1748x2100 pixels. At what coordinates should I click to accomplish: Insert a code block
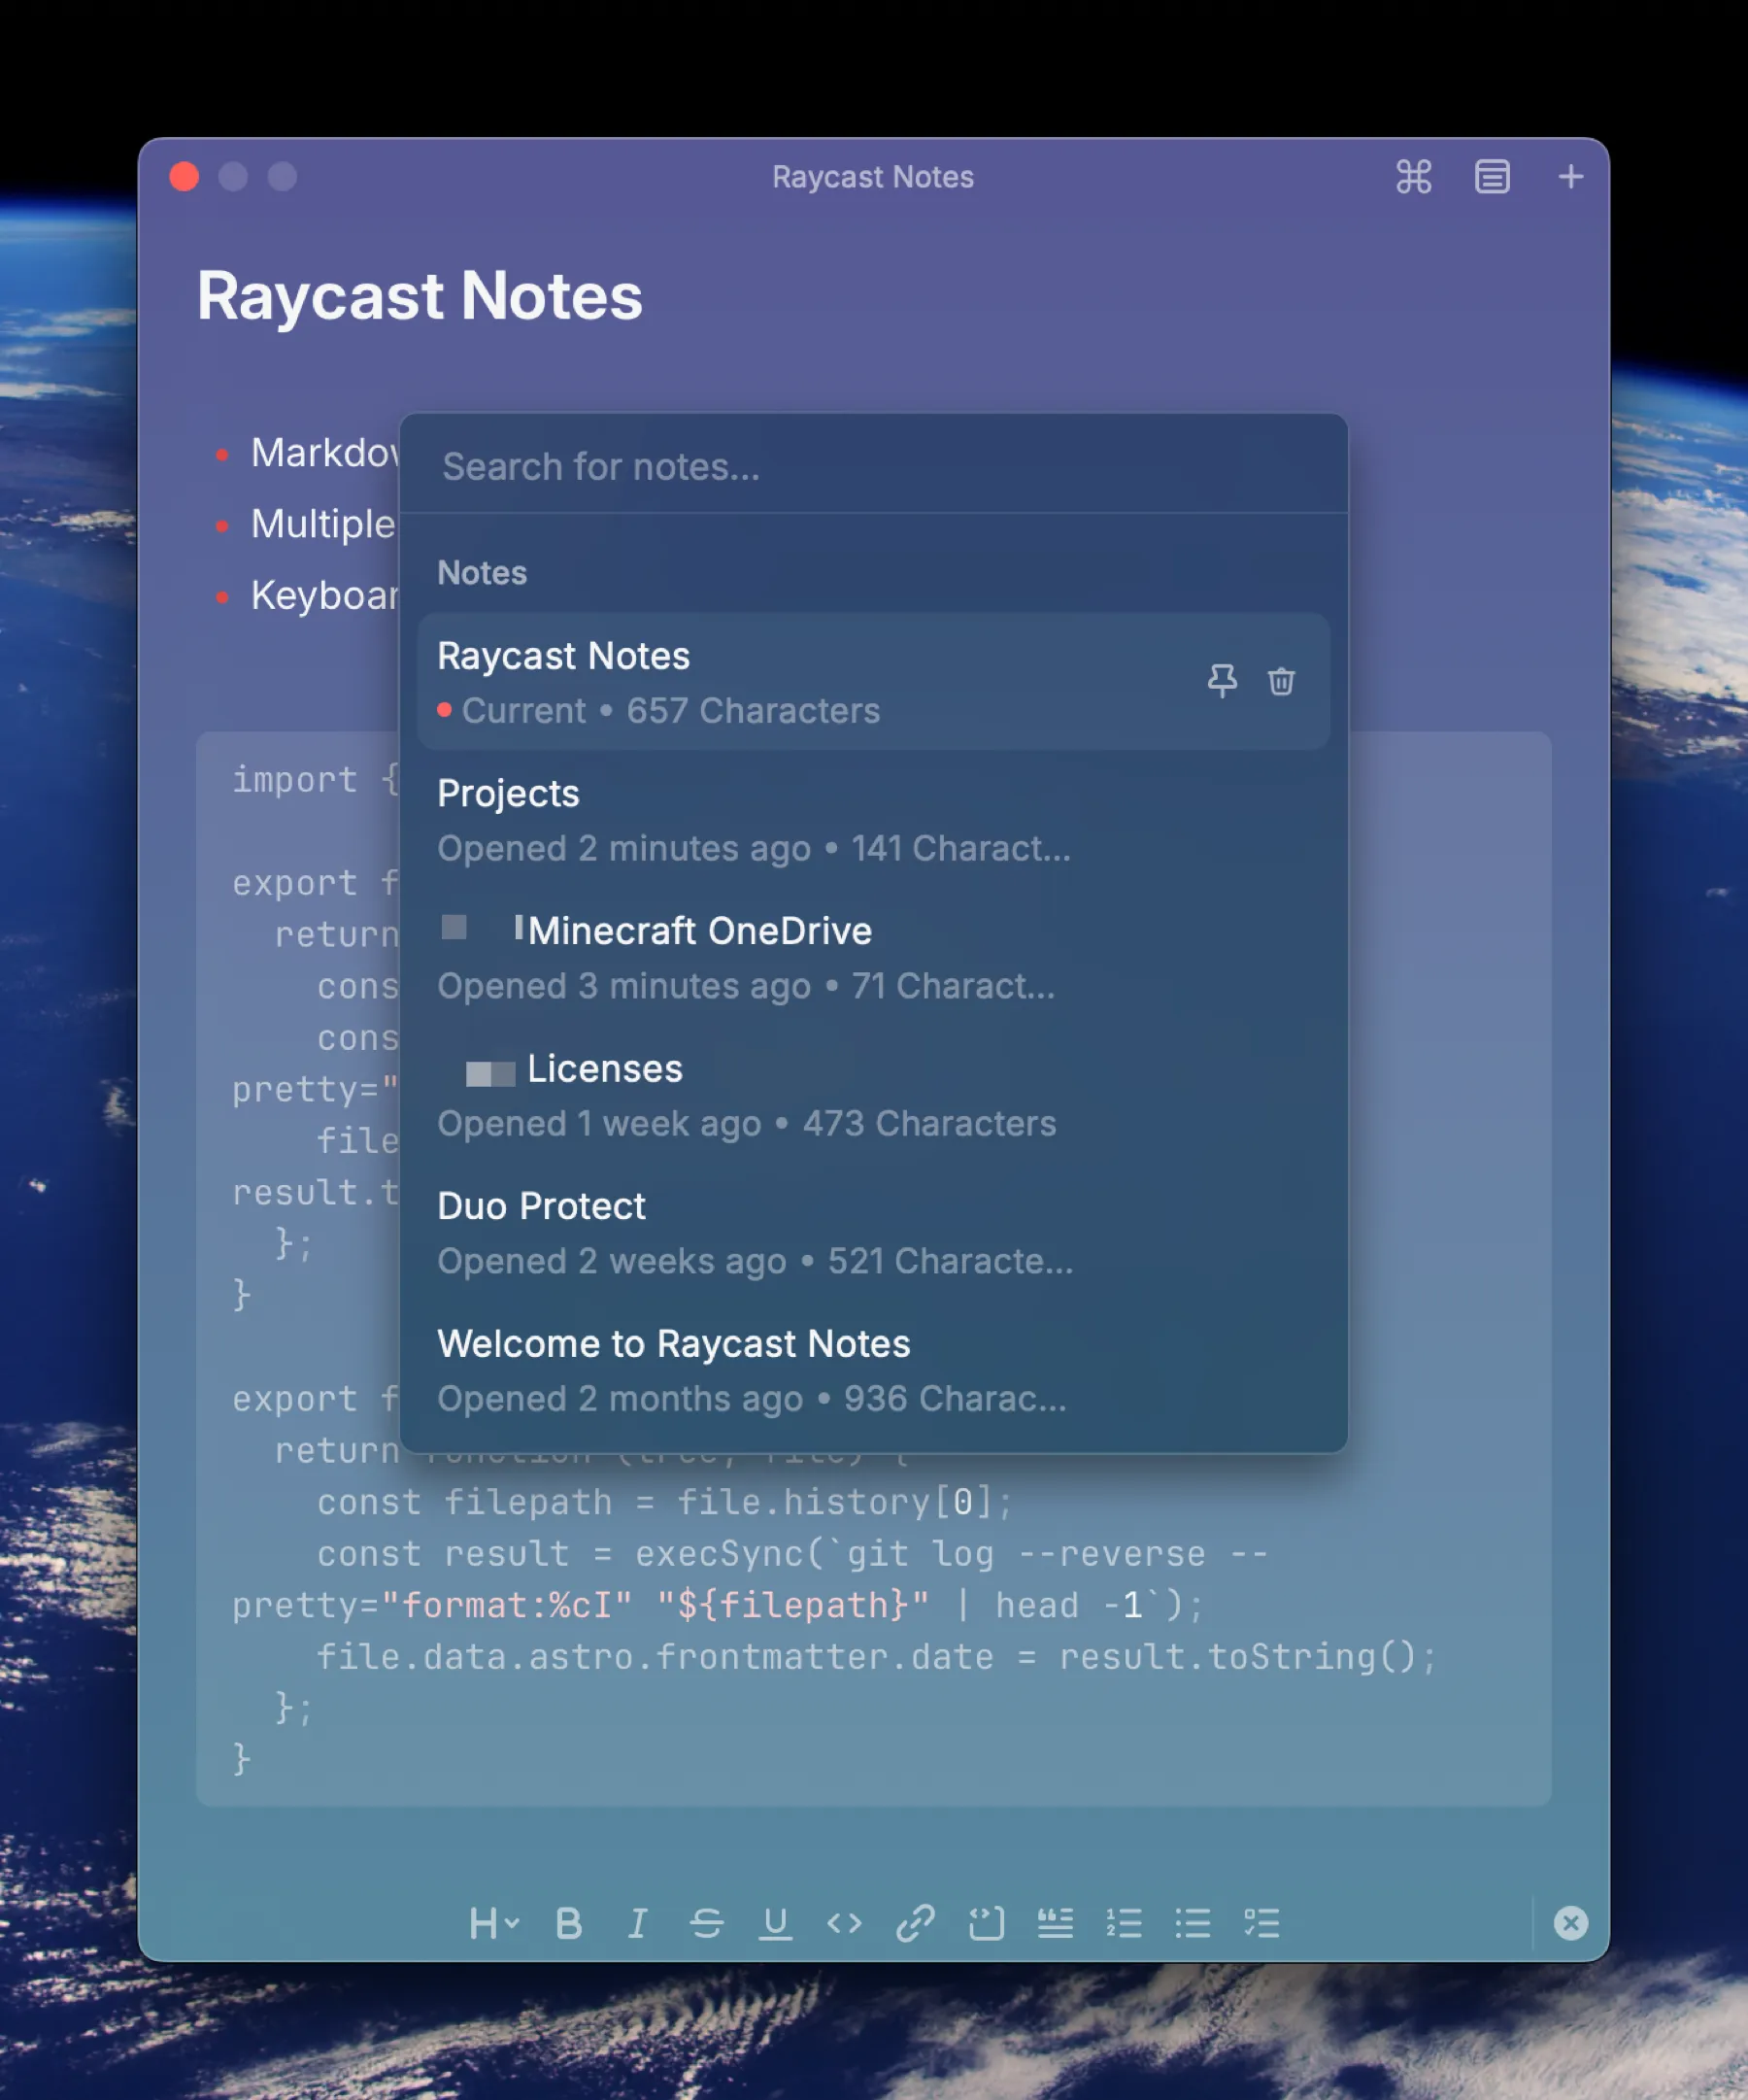(988, 1922)
